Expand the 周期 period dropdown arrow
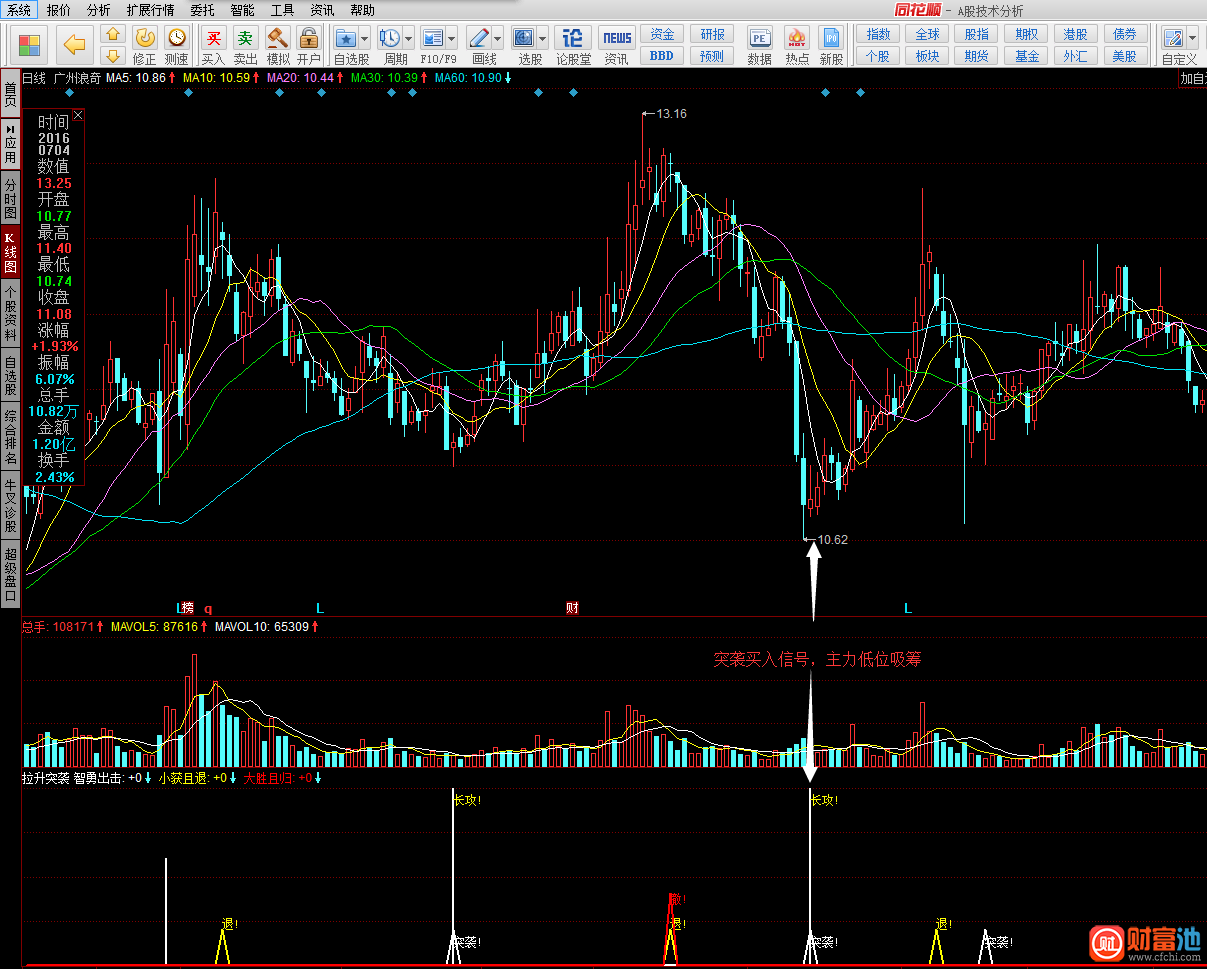The height and width of the screenshot is (969, 1207). pos(408,39)
